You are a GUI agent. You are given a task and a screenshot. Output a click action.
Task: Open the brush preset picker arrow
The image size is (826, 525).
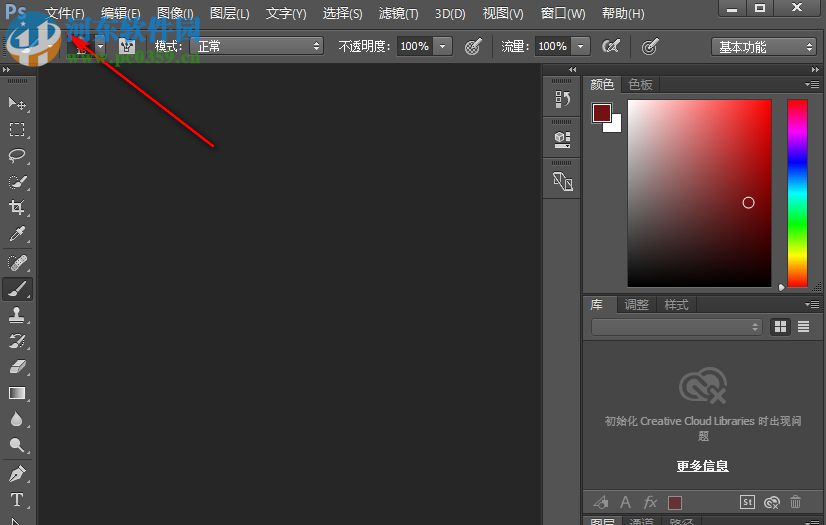[x=101, y=46]
